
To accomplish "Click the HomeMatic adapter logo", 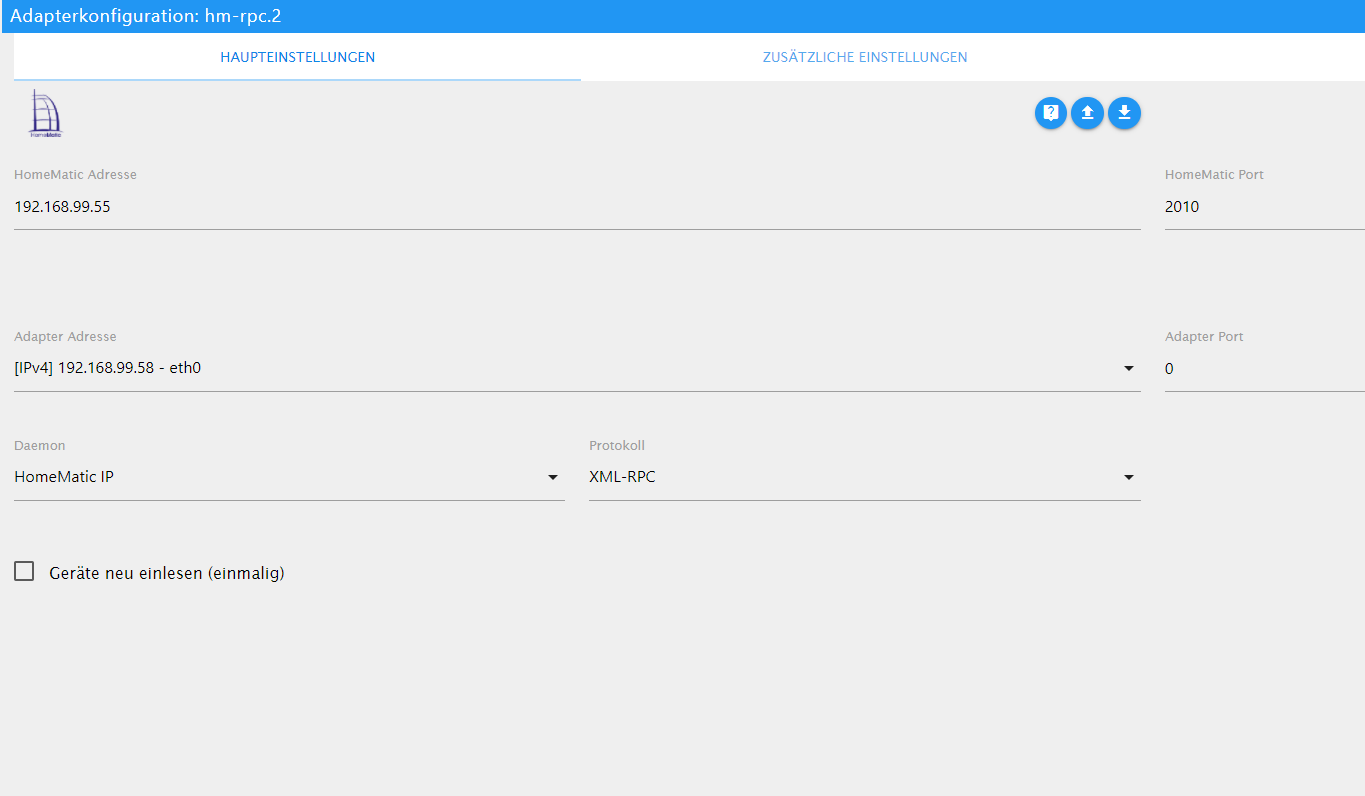I will (45, 113).
